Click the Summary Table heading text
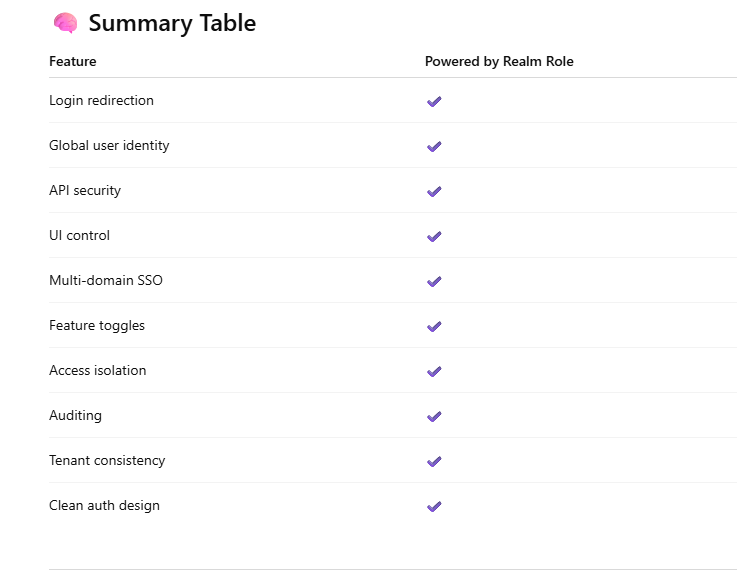Viewport: 737px width, 577px height. (172, 23)
